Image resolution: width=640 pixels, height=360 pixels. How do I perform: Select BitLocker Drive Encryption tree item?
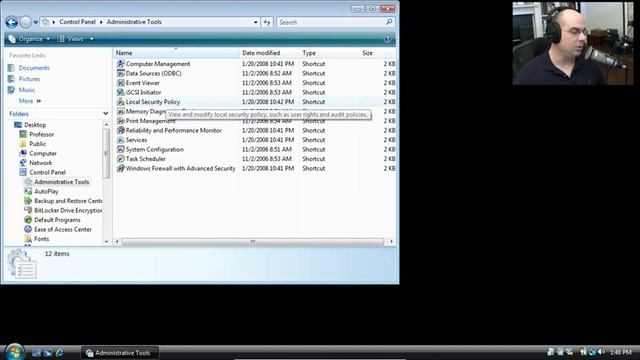(68, 210)
